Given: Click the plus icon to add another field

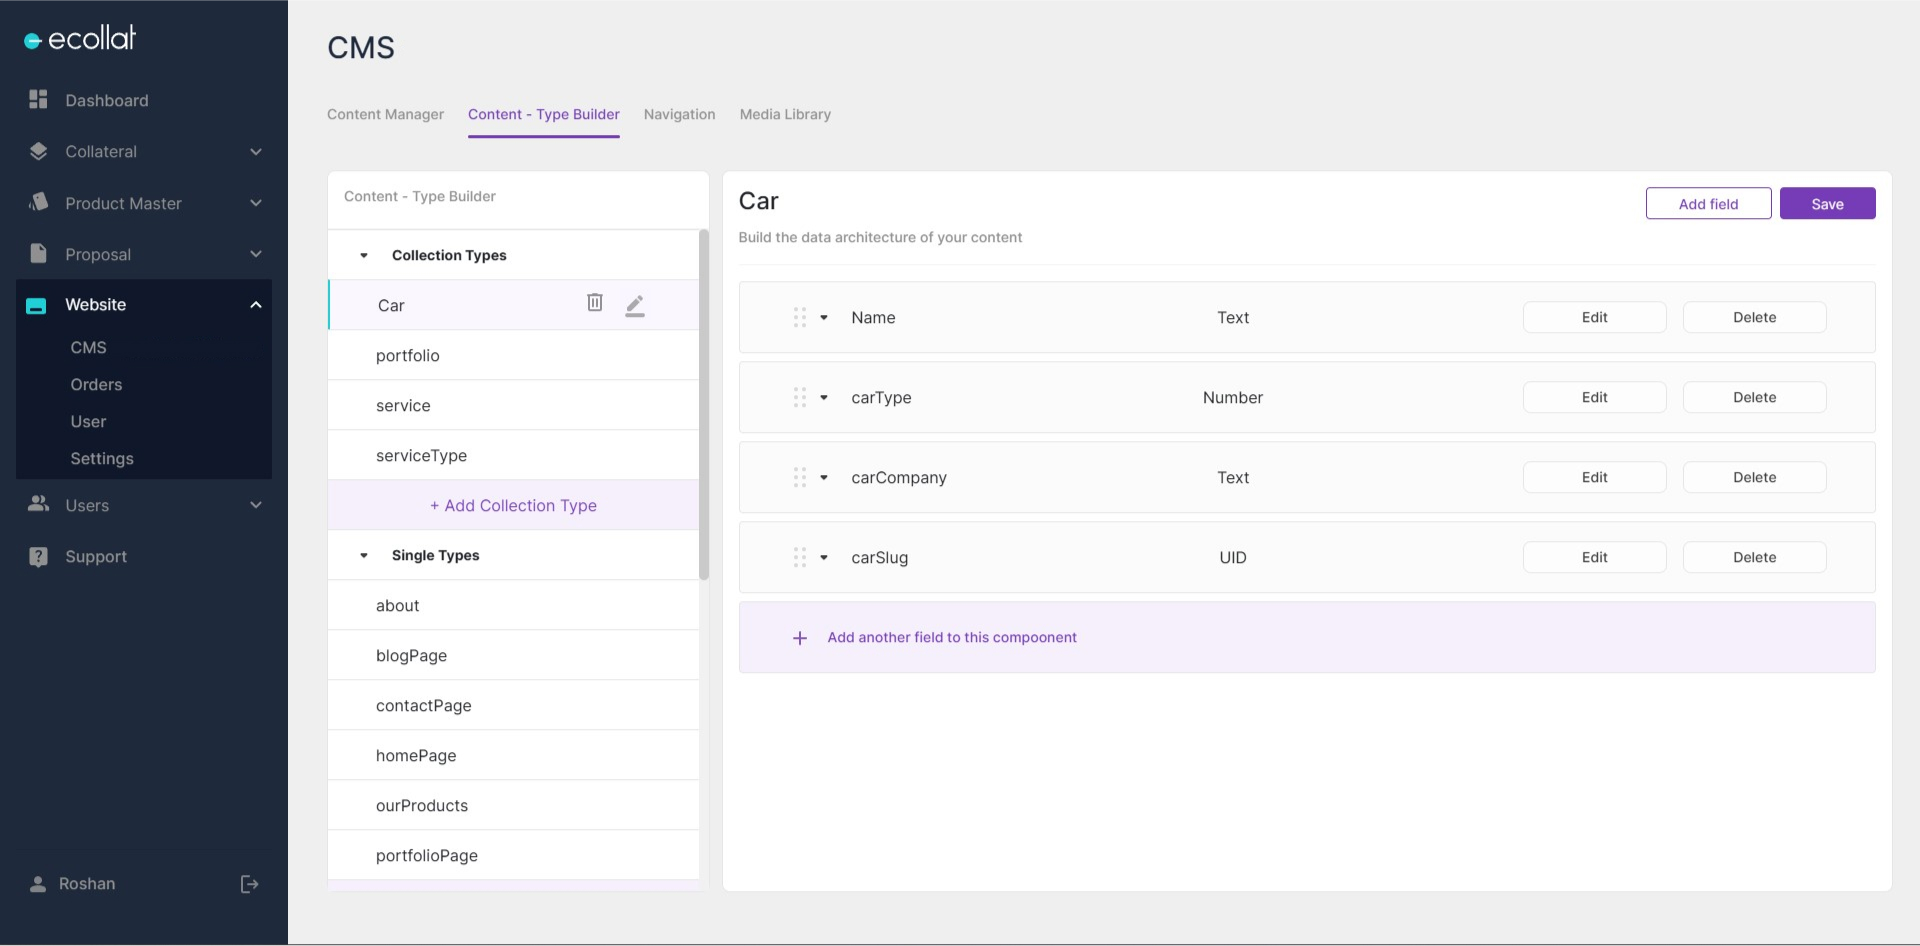Looking at the screenshot, I should point(800,638).
